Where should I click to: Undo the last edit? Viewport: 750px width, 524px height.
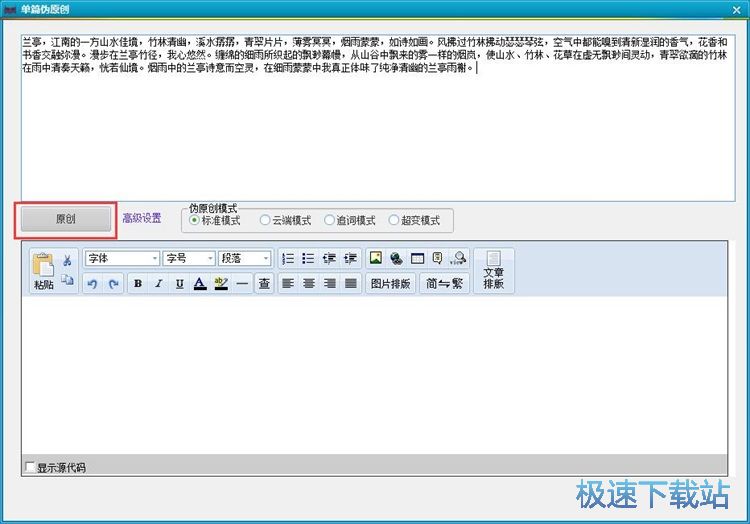pyautogui.click(x=93, y=284)
